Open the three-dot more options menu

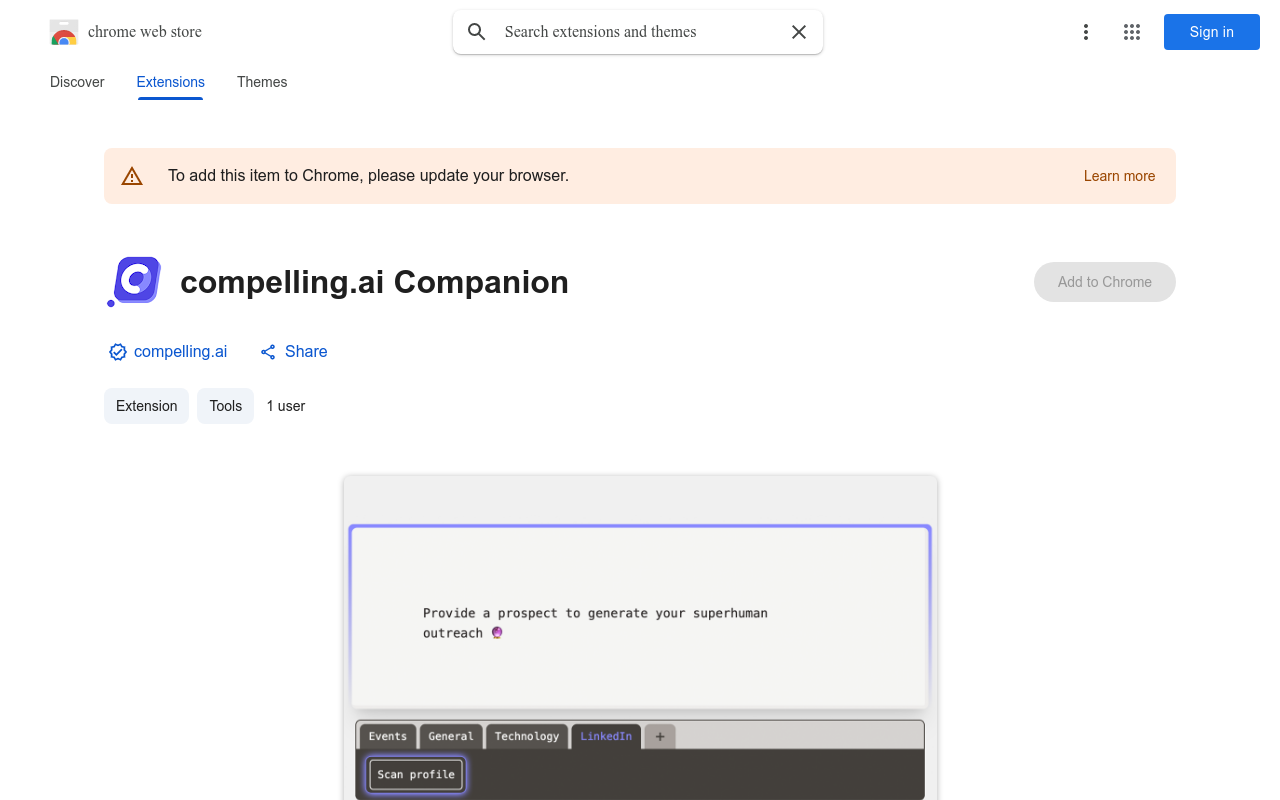[1086, 32]
